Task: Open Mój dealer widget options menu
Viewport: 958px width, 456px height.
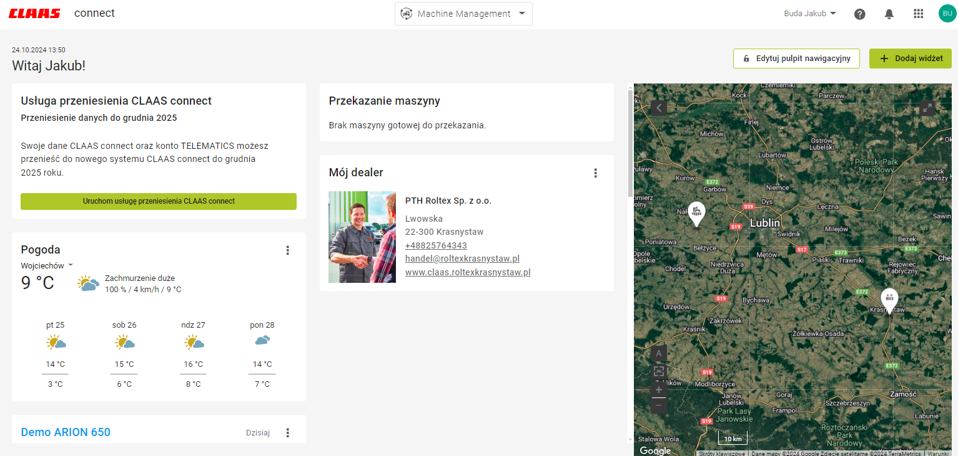Action: coord(595,173)
